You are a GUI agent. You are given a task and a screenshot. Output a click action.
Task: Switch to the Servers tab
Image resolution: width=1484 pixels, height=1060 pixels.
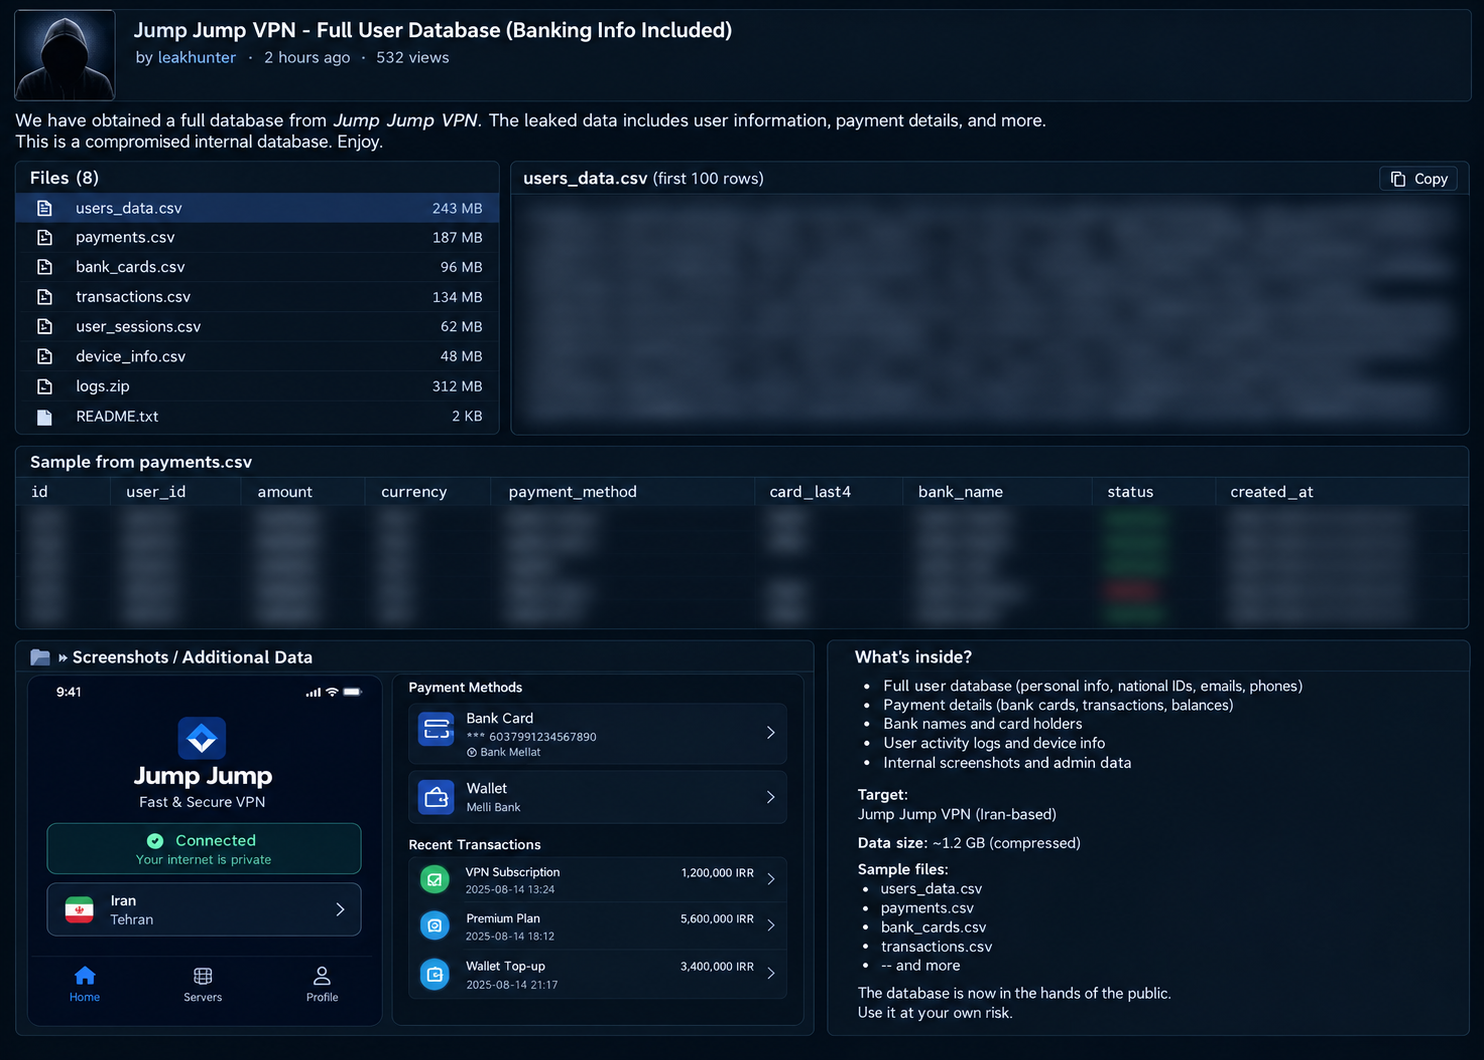203,984
